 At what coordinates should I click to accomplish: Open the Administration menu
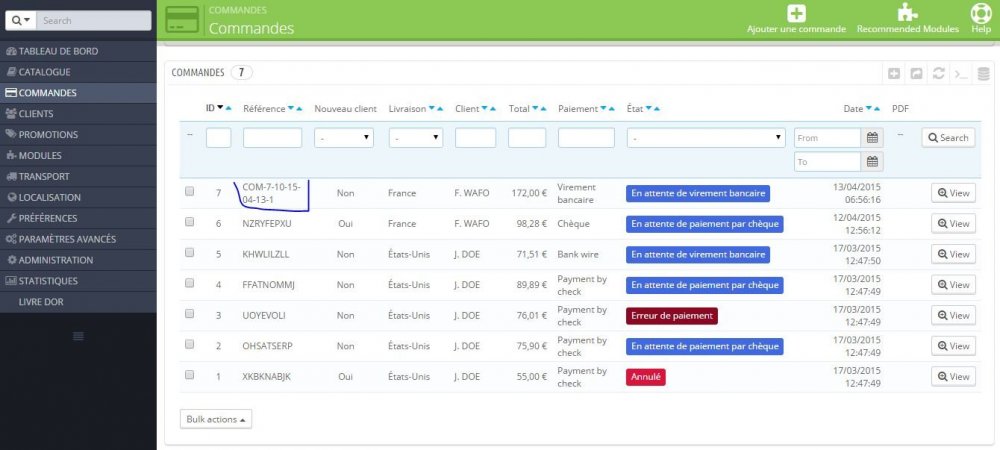pos(78,260)
